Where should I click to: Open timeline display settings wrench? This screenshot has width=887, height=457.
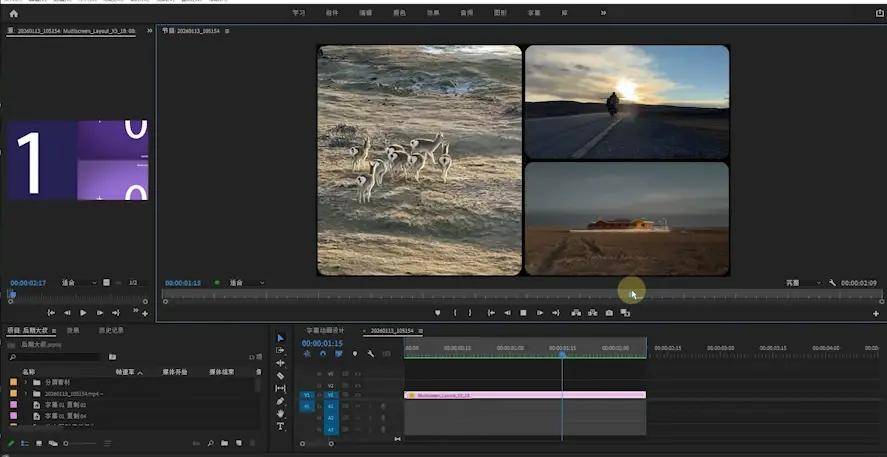click(371, 354)
